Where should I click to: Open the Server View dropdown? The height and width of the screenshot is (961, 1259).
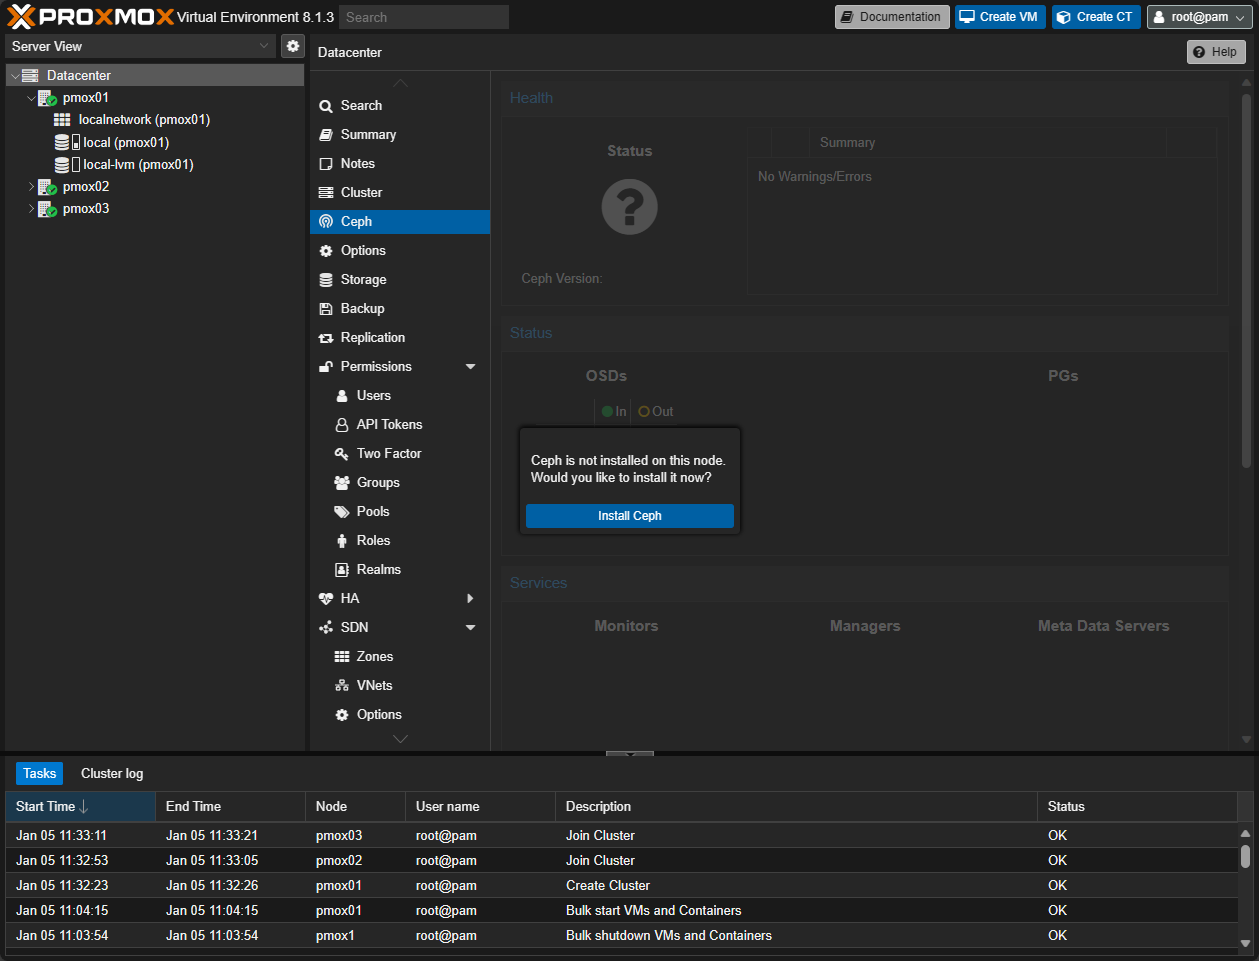(140, 46)
